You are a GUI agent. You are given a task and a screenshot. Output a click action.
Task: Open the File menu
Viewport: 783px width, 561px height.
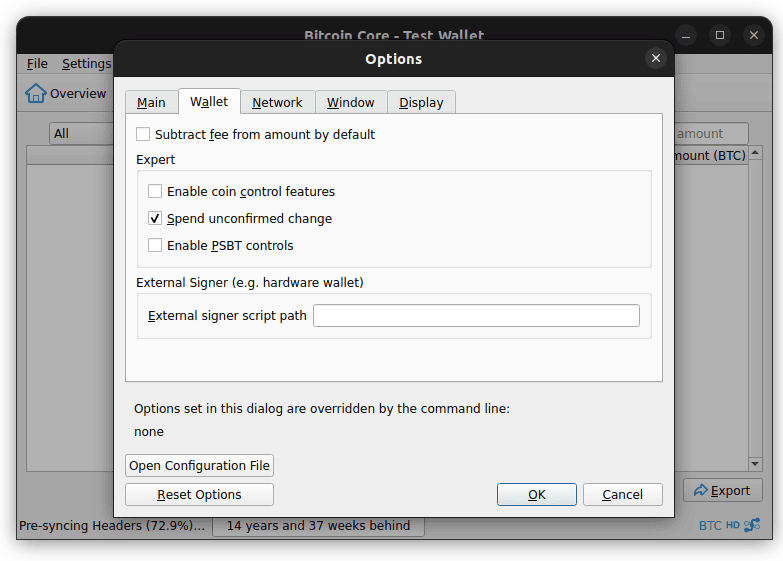(x=37, y=64)
